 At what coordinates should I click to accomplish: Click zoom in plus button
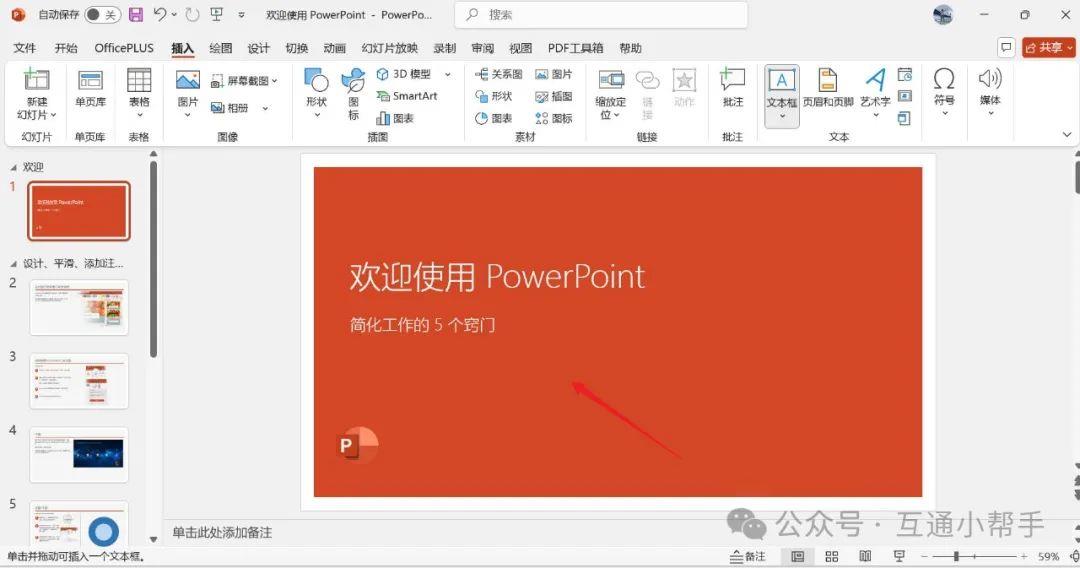coord(1025,556)
